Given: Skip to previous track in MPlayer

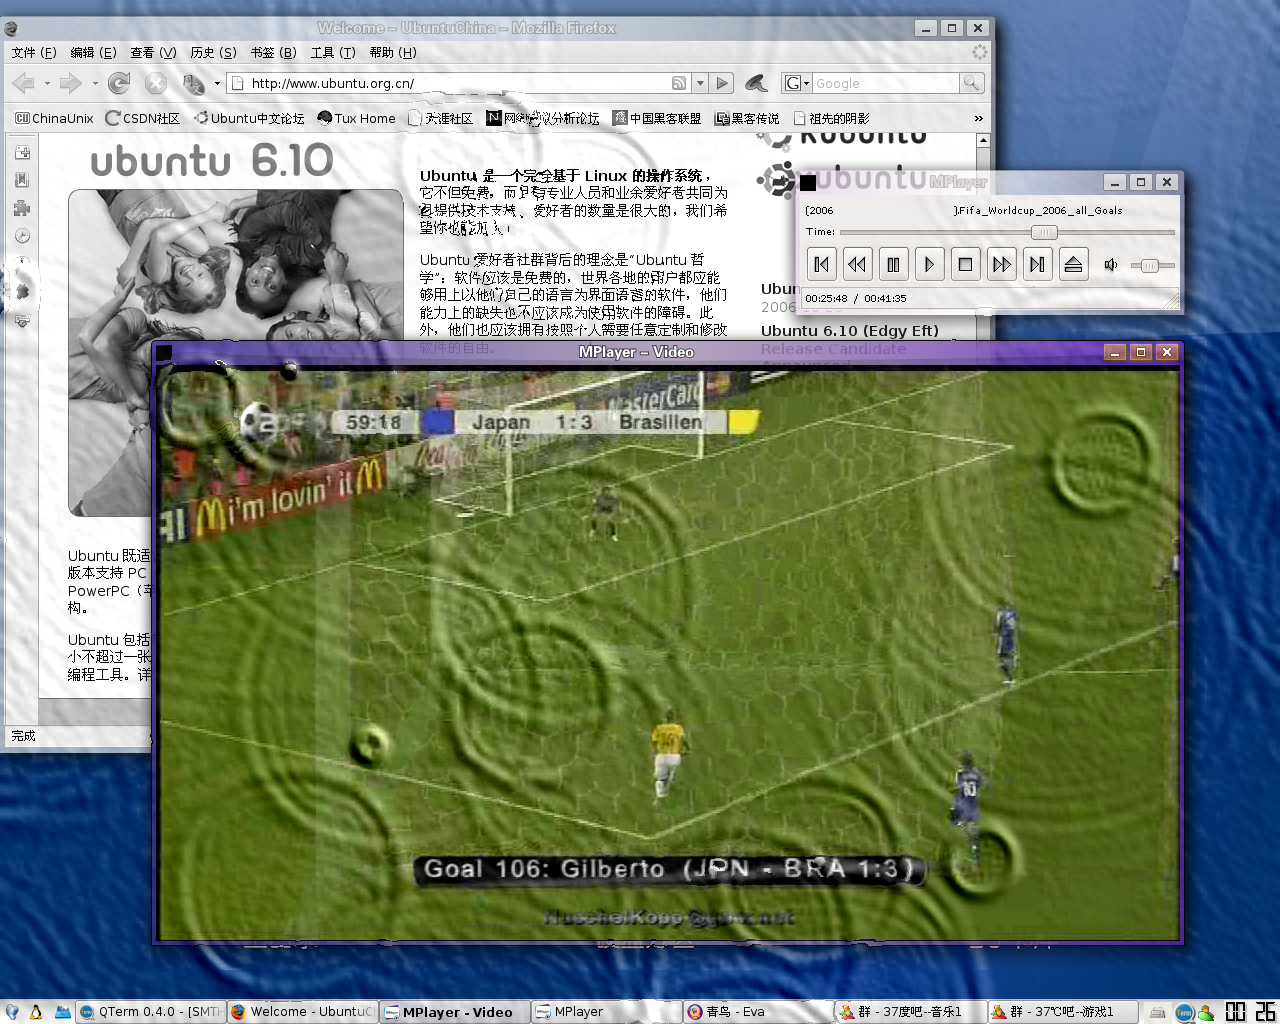Looking at the screenshot, I should click(821, 264).
